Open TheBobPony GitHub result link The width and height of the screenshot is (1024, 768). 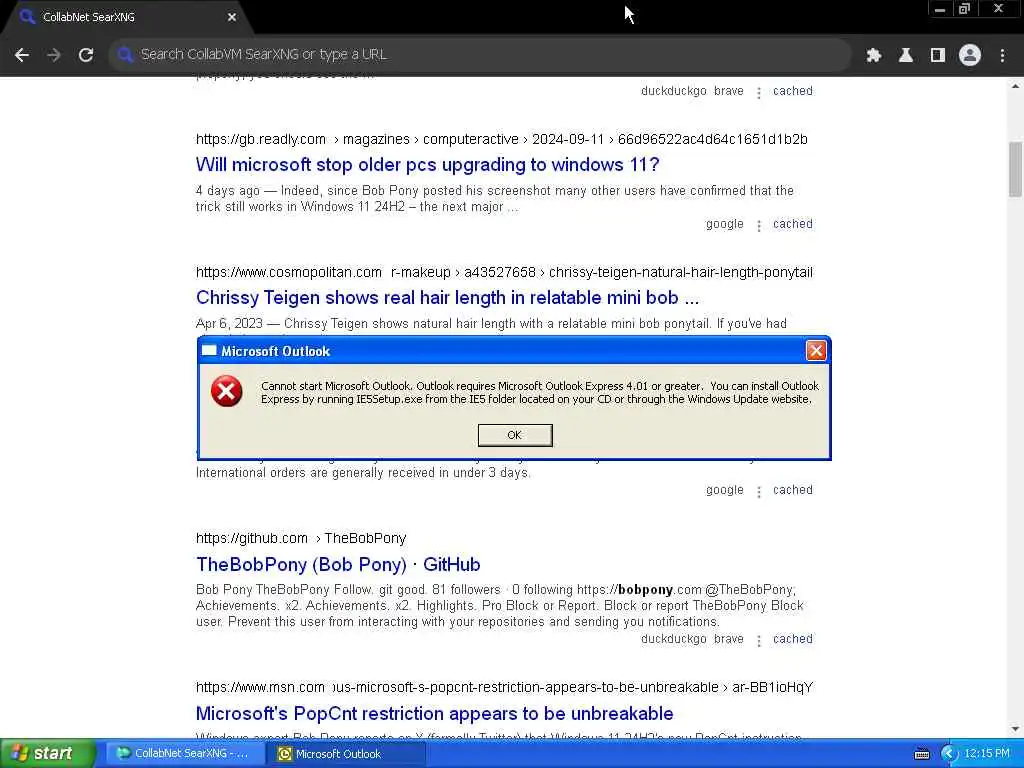[x=338, y=564]
